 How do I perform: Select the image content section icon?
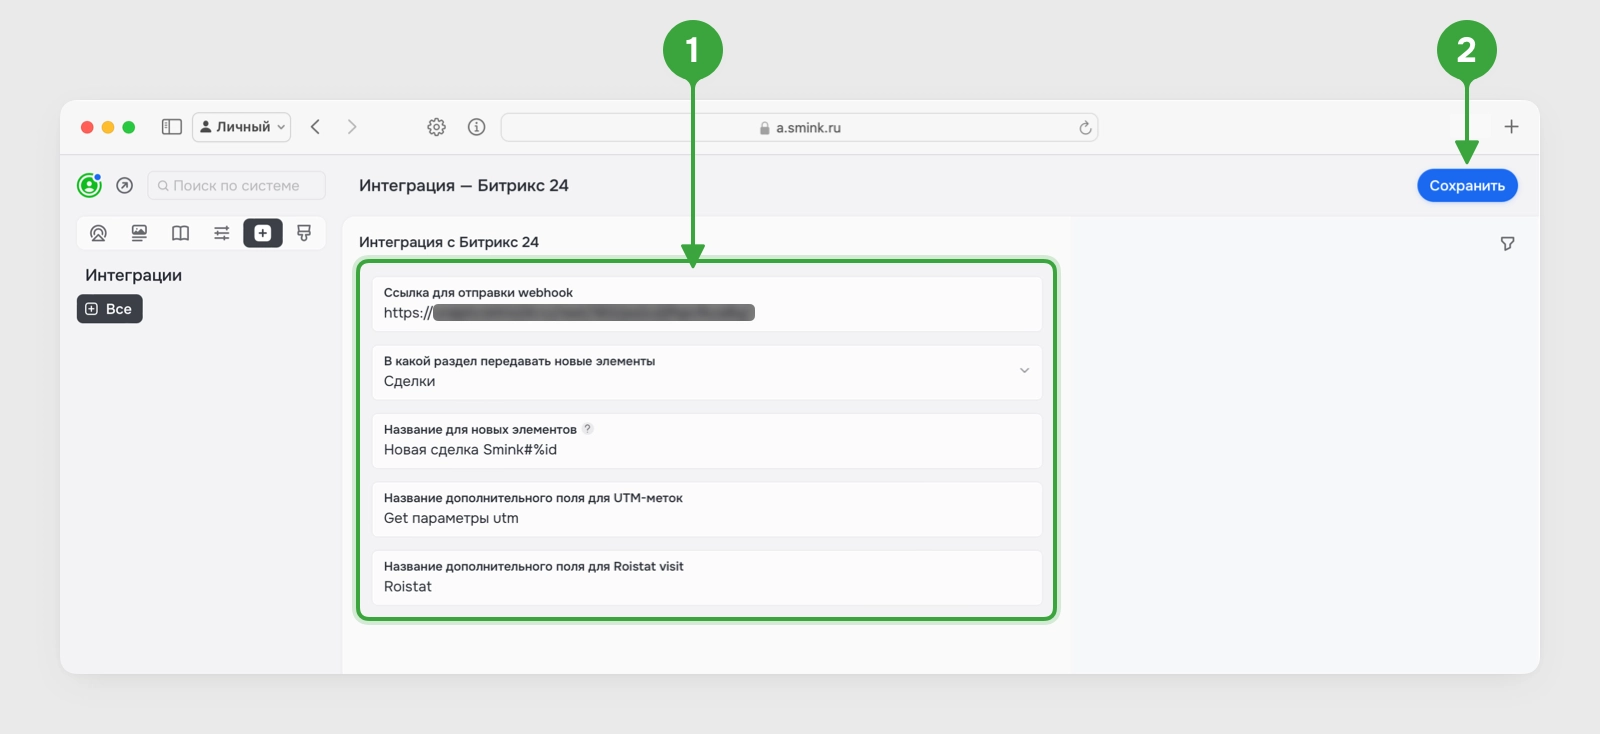pos(139,233)
